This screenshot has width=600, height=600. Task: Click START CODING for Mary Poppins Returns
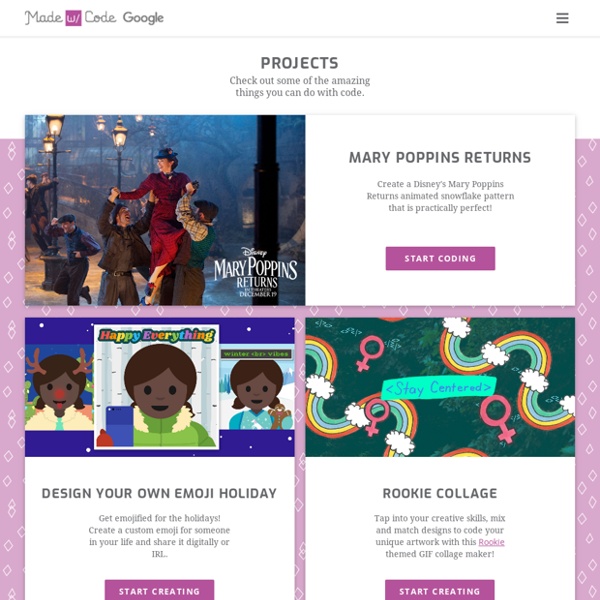pos(440,258)
